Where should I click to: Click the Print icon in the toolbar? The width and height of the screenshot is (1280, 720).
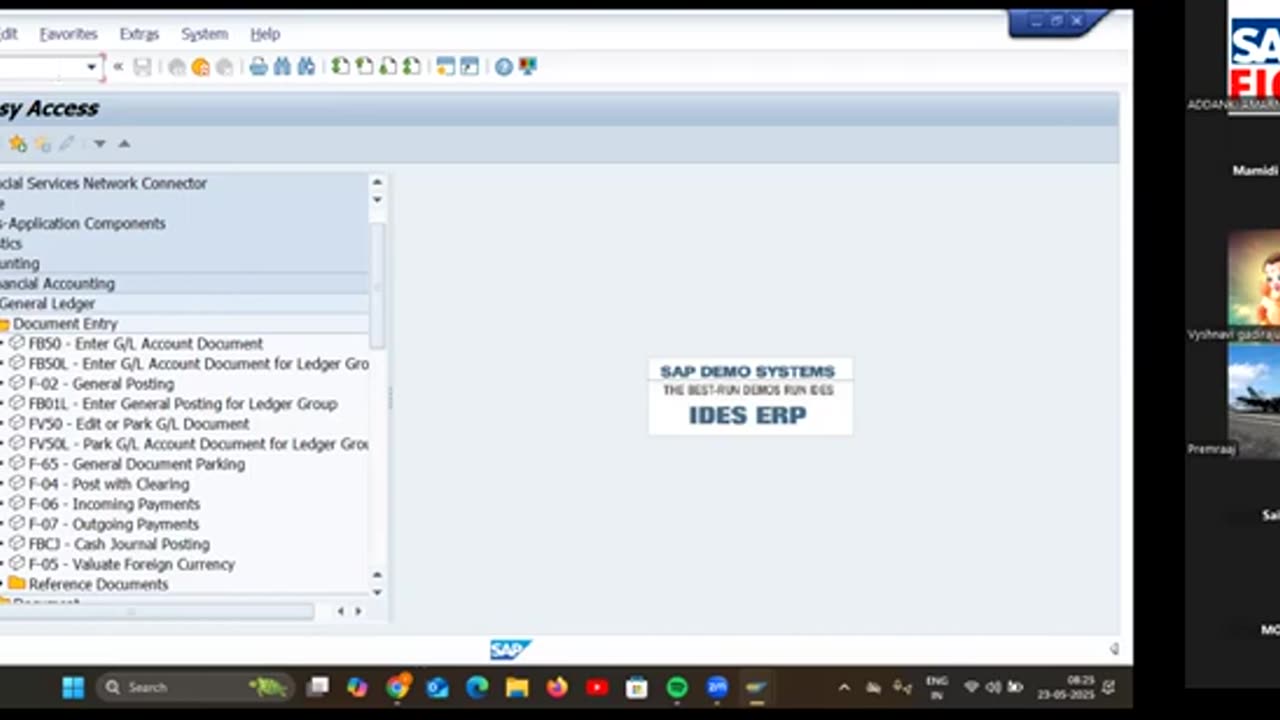pyautogui.click(x=259, y=67)
